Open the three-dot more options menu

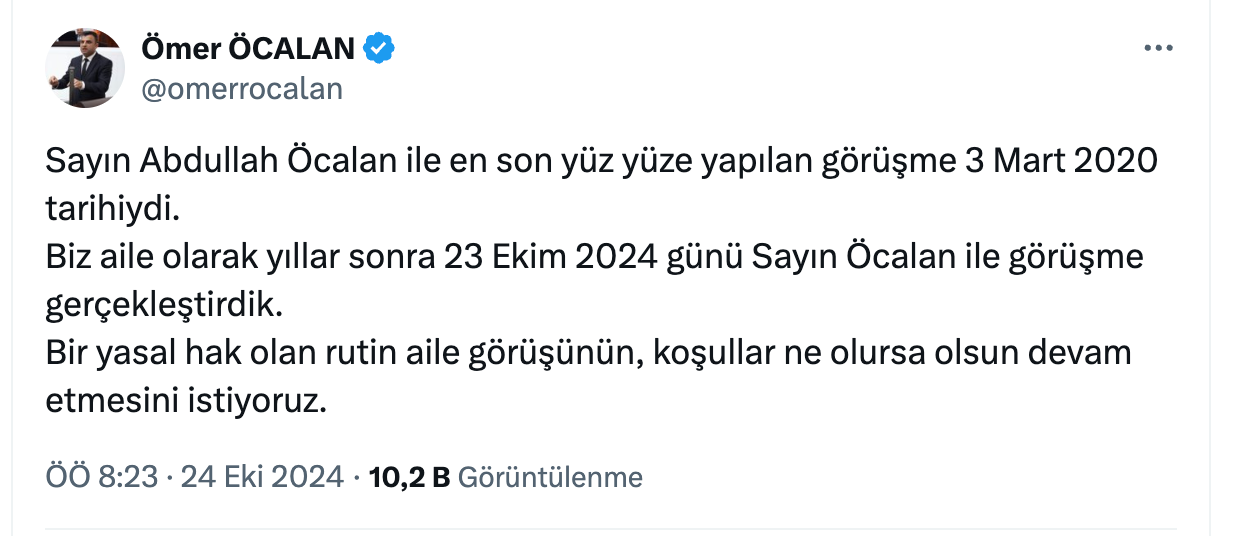pos(1157,48)
